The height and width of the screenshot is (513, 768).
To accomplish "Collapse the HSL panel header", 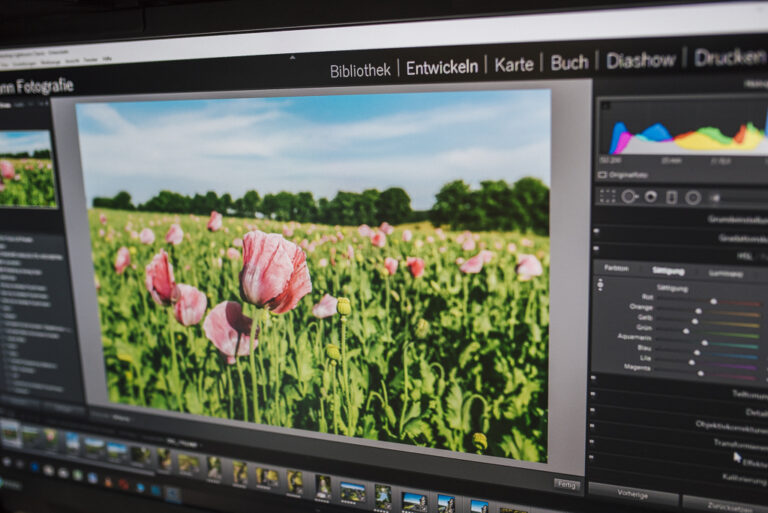I will point(745,256).
